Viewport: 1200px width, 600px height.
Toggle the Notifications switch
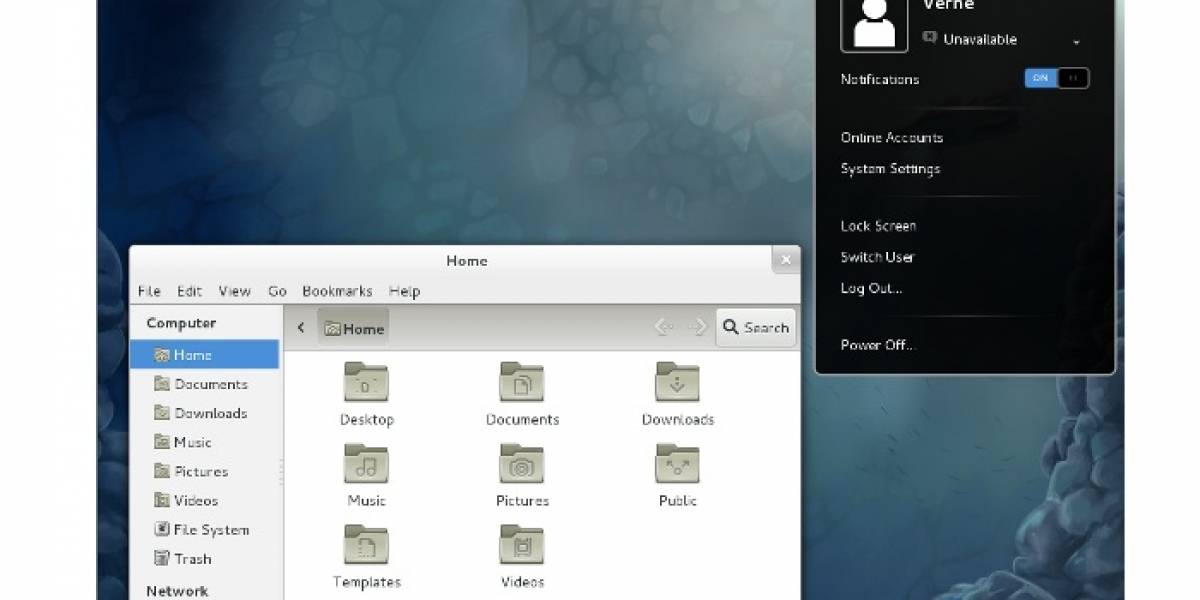1057,78
